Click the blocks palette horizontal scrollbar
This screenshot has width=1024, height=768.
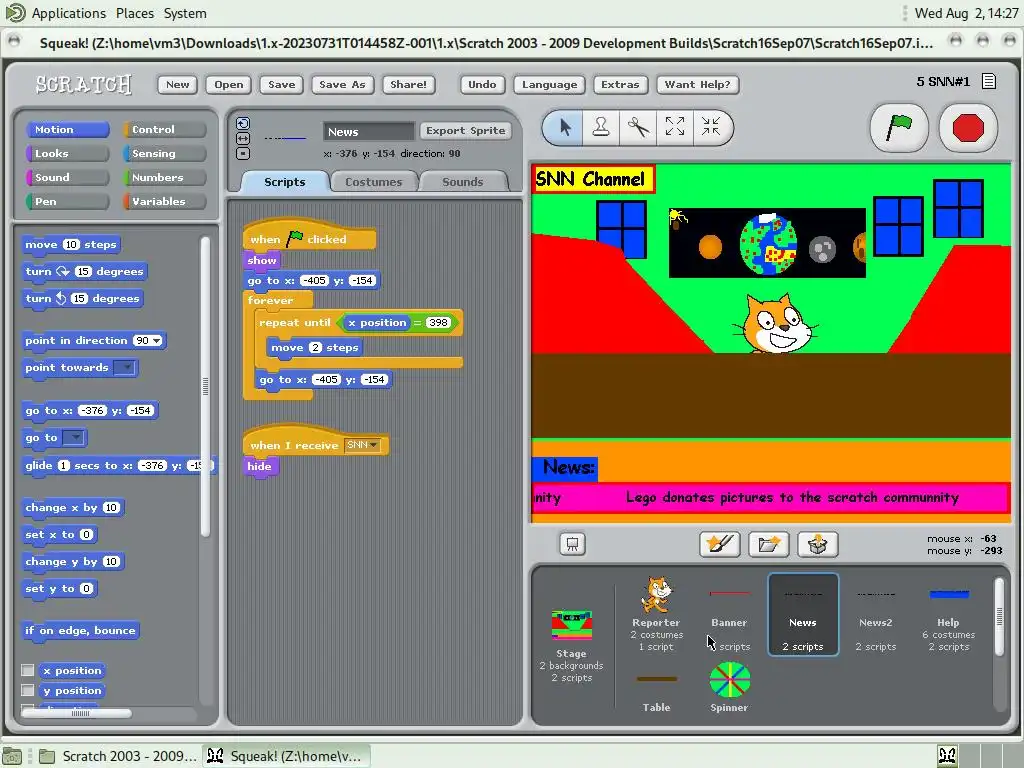click(x=76, y=713)
